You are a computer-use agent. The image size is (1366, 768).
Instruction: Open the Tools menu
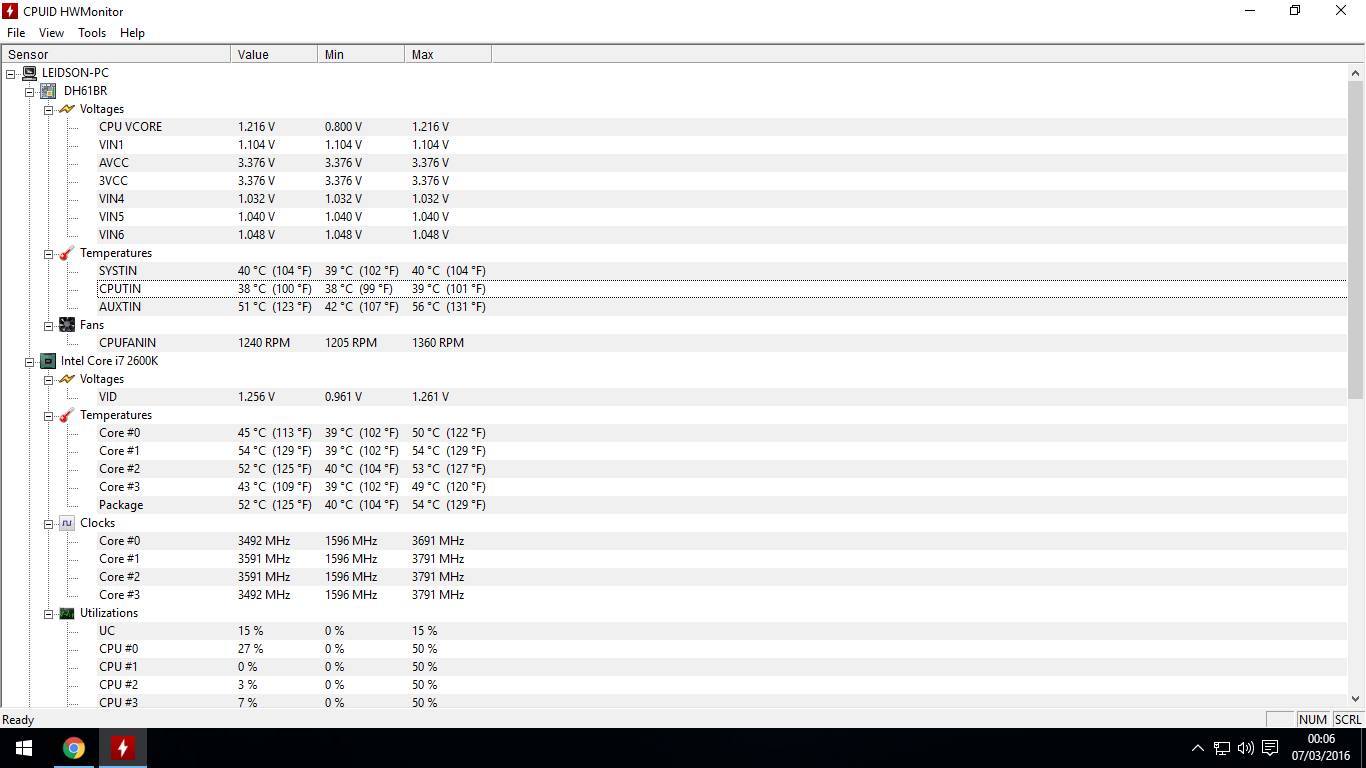click(92, 33)
